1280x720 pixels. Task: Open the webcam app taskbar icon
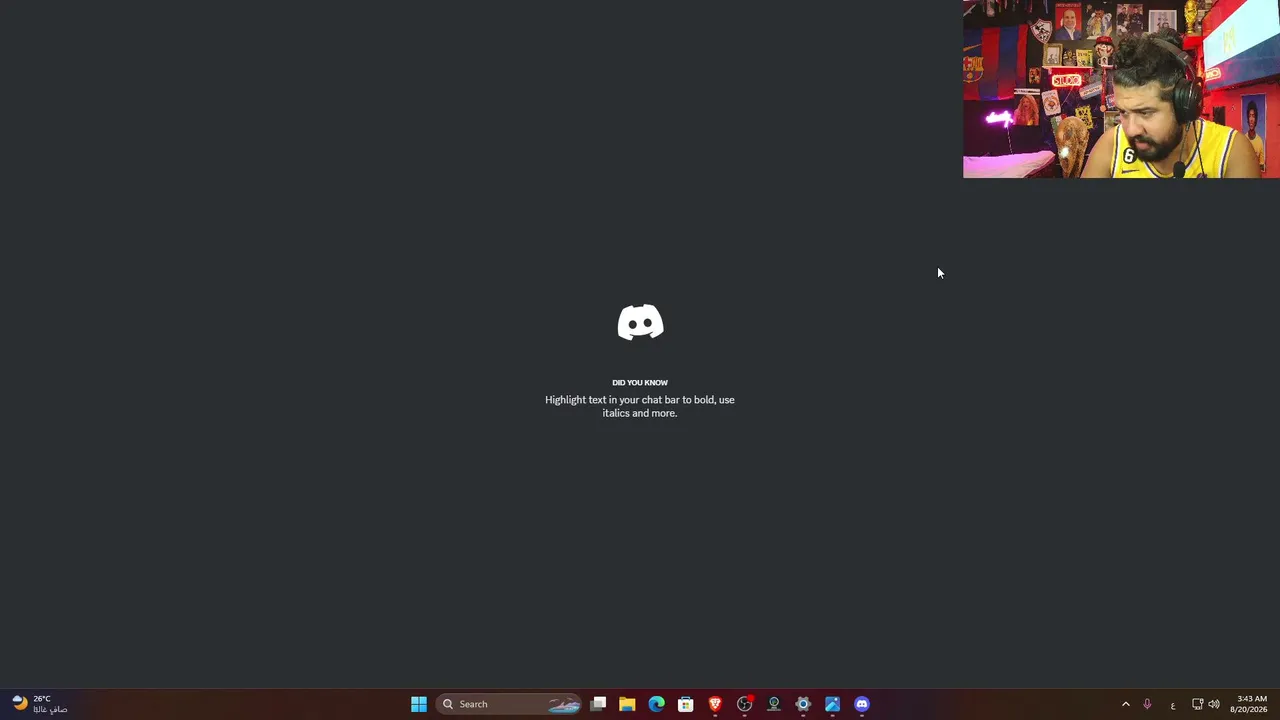[x=774, y=704]
